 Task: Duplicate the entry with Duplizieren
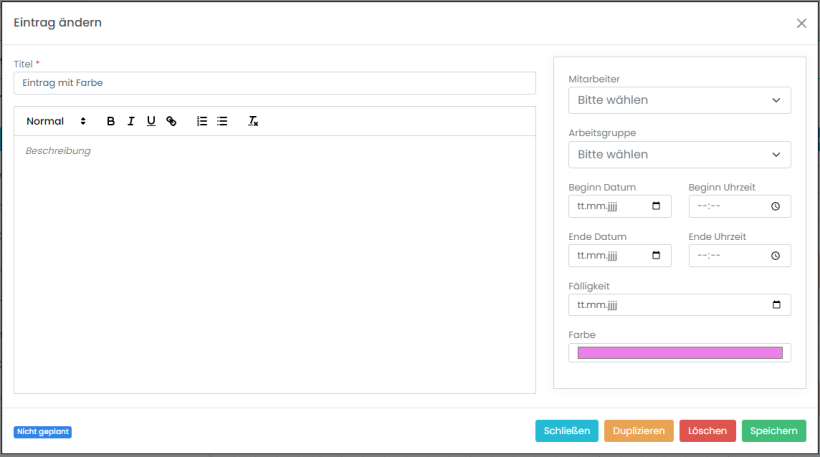(638, 431)
